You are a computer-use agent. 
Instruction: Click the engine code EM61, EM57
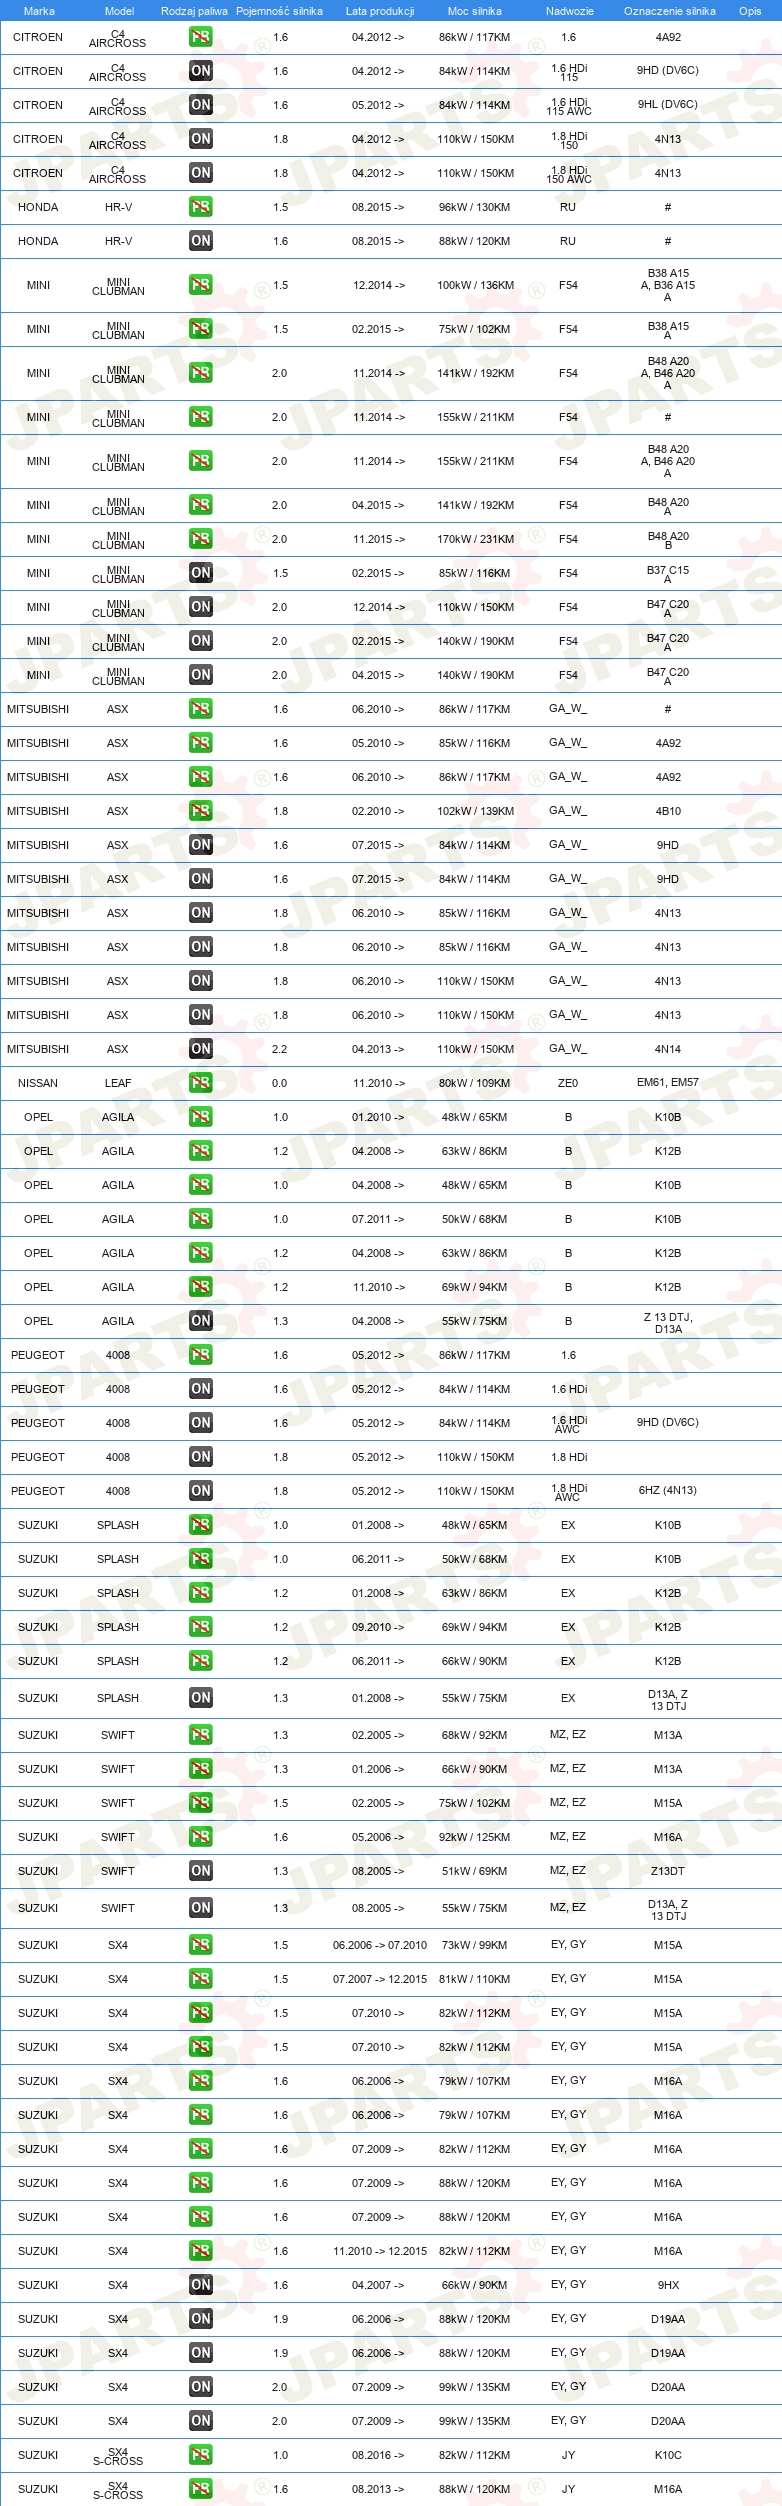click(x=668, y=1083)
